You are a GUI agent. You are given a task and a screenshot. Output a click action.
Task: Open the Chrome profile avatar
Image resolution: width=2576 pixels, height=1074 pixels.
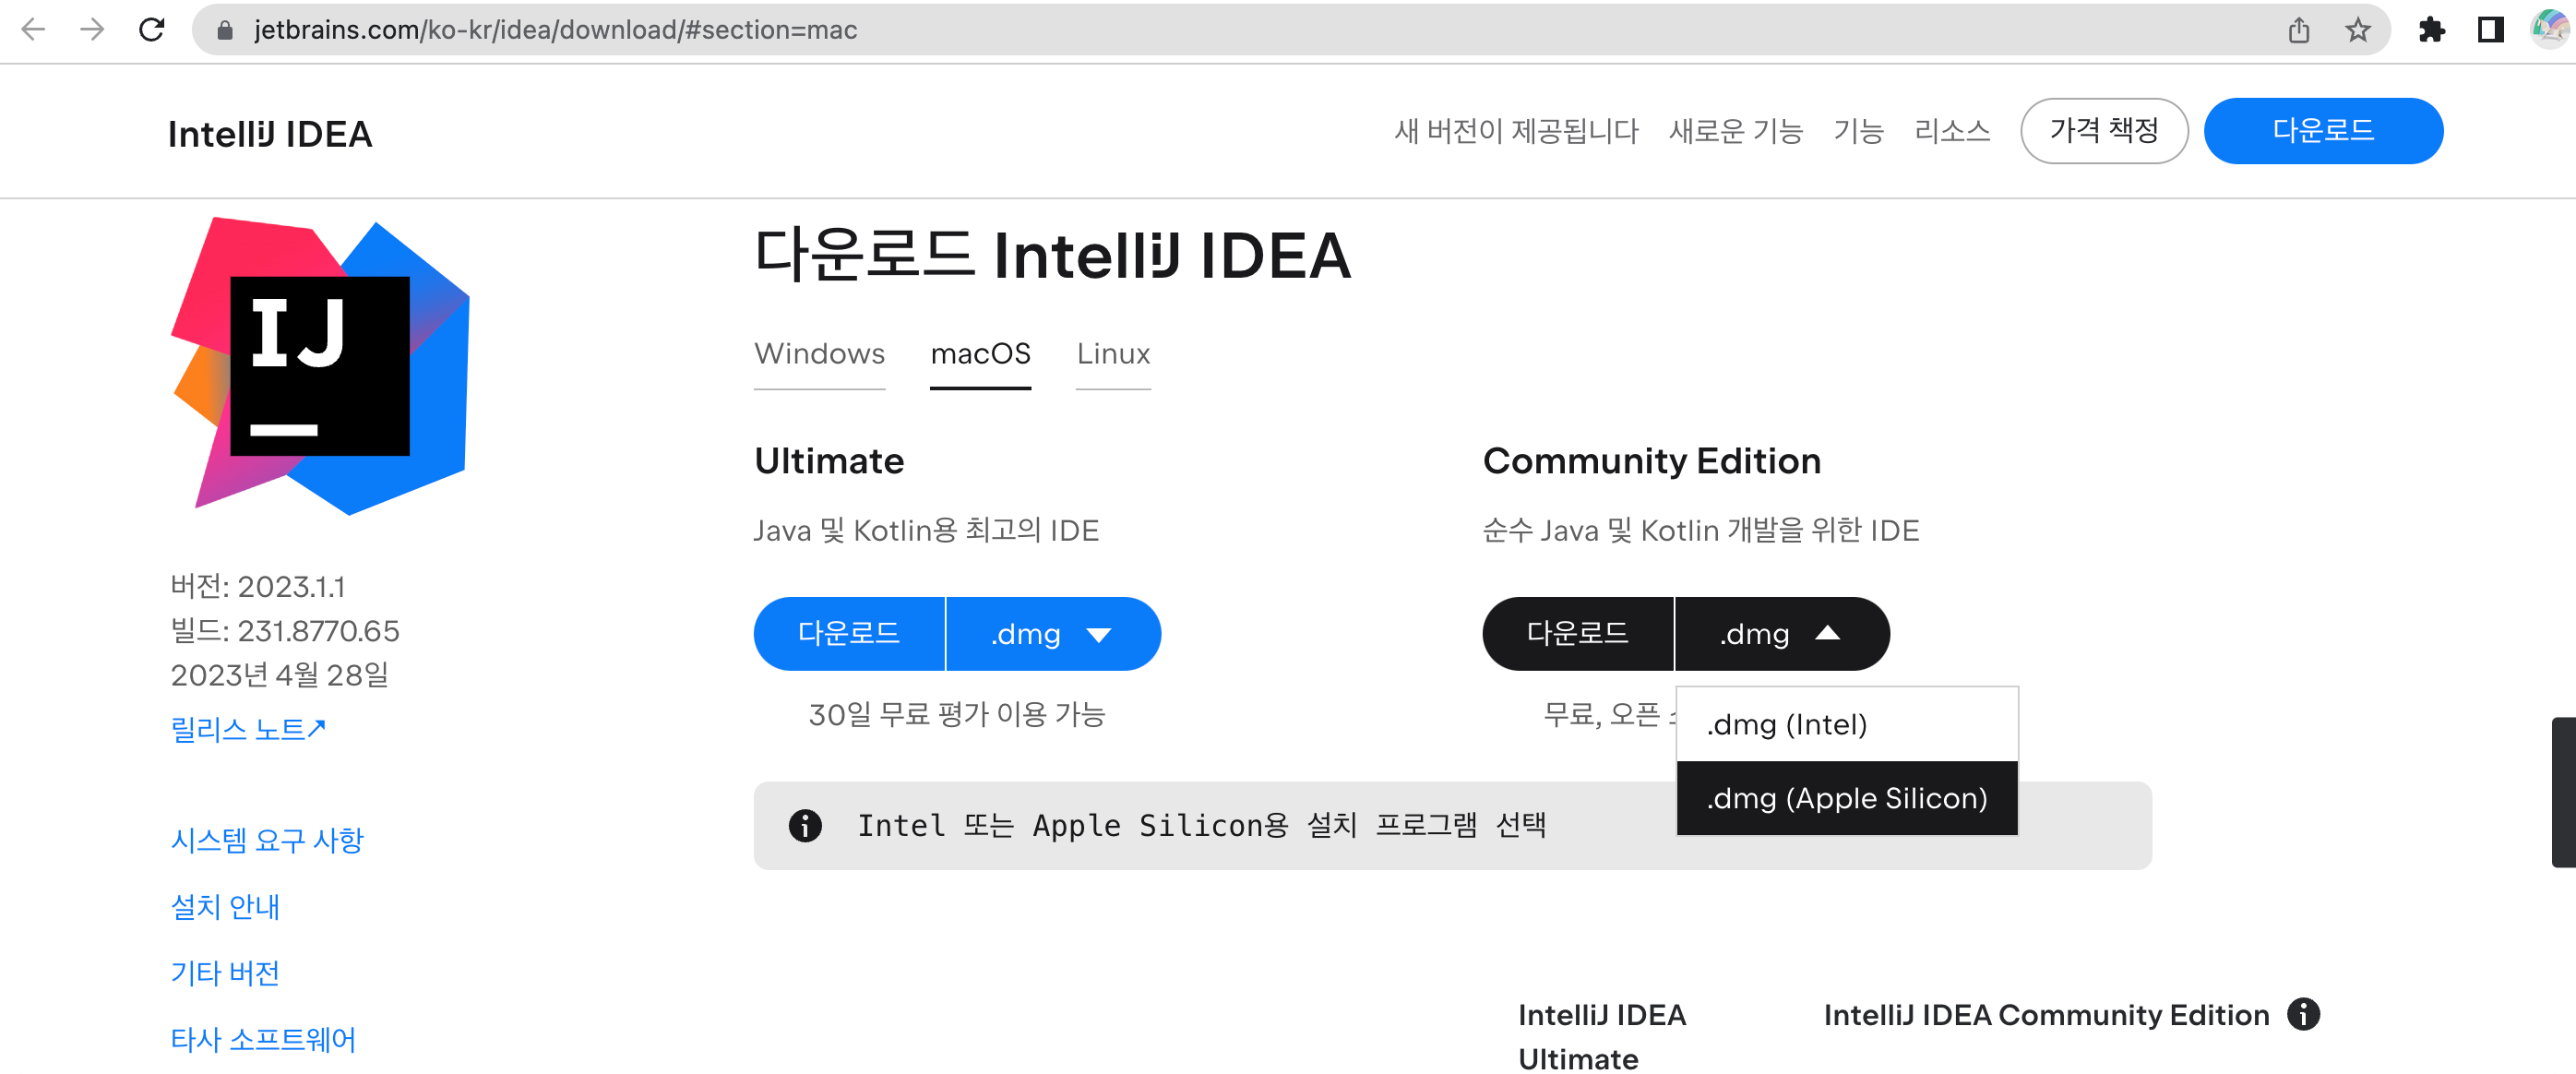(2549, 29)
